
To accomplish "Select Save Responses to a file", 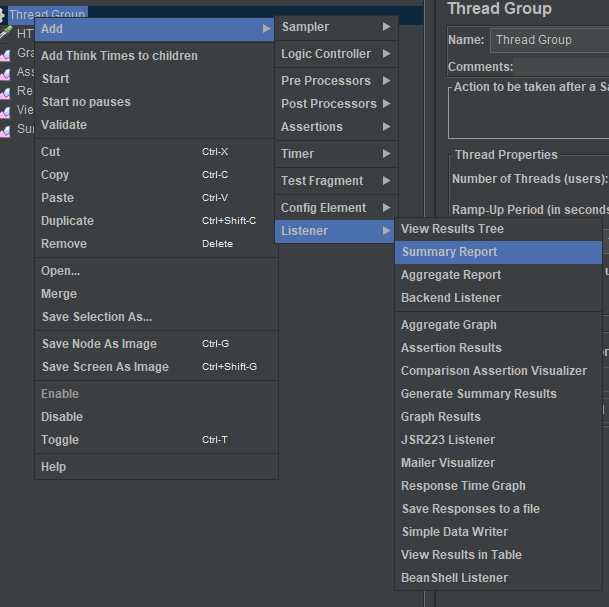I will pos(498,509).
